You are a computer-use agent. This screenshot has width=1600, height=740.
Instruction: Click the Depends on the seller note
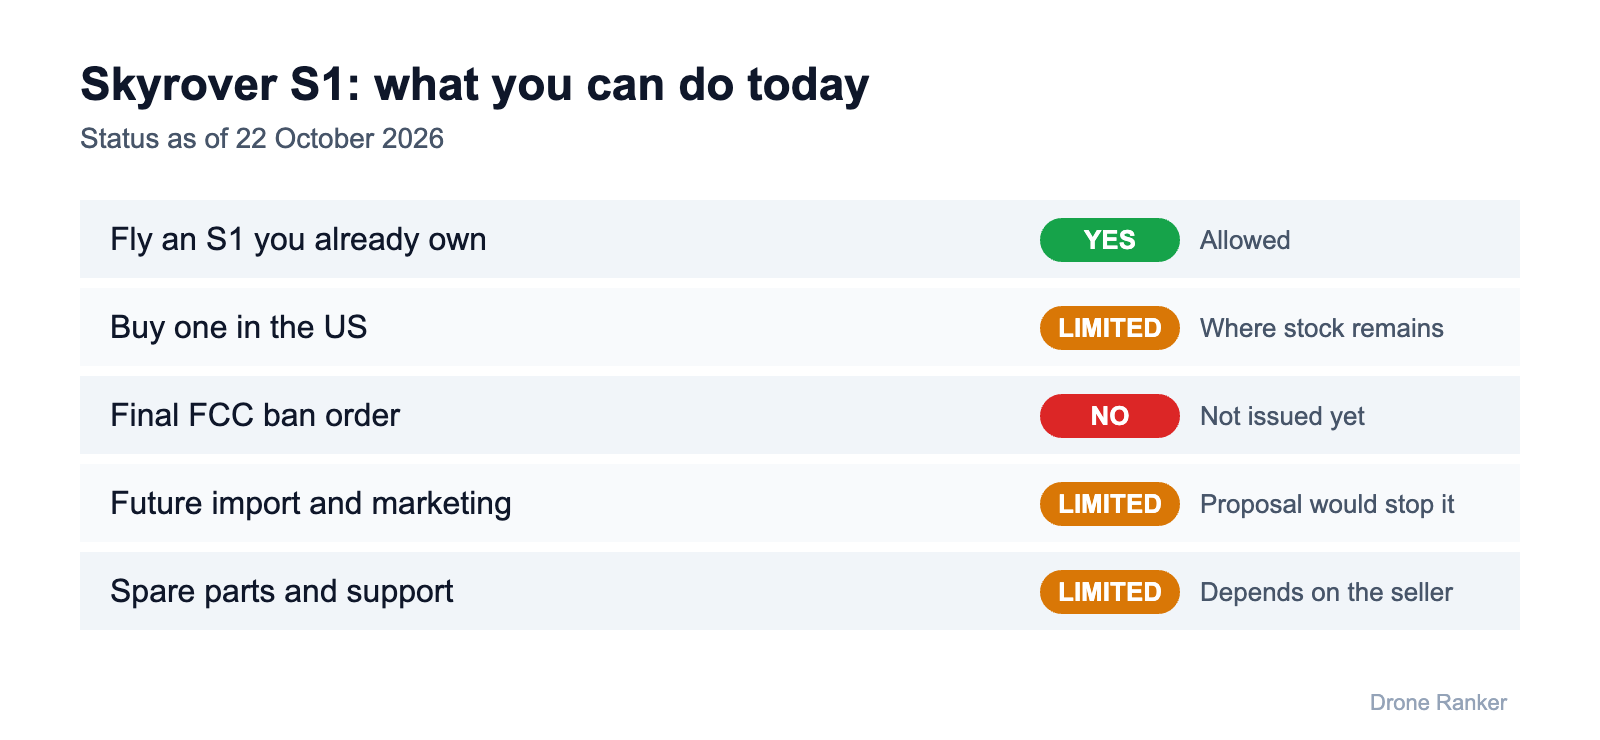tap(1326, 592)
